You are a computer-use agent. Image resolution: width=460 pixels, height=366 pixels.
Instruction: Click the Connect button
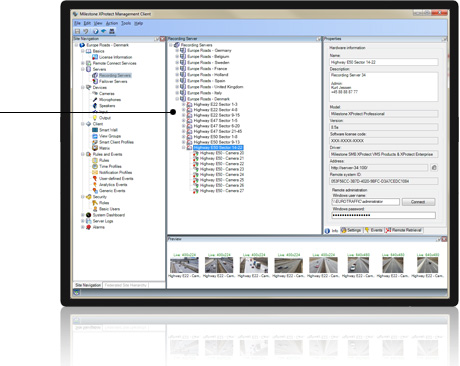click(x=418, y=202)
